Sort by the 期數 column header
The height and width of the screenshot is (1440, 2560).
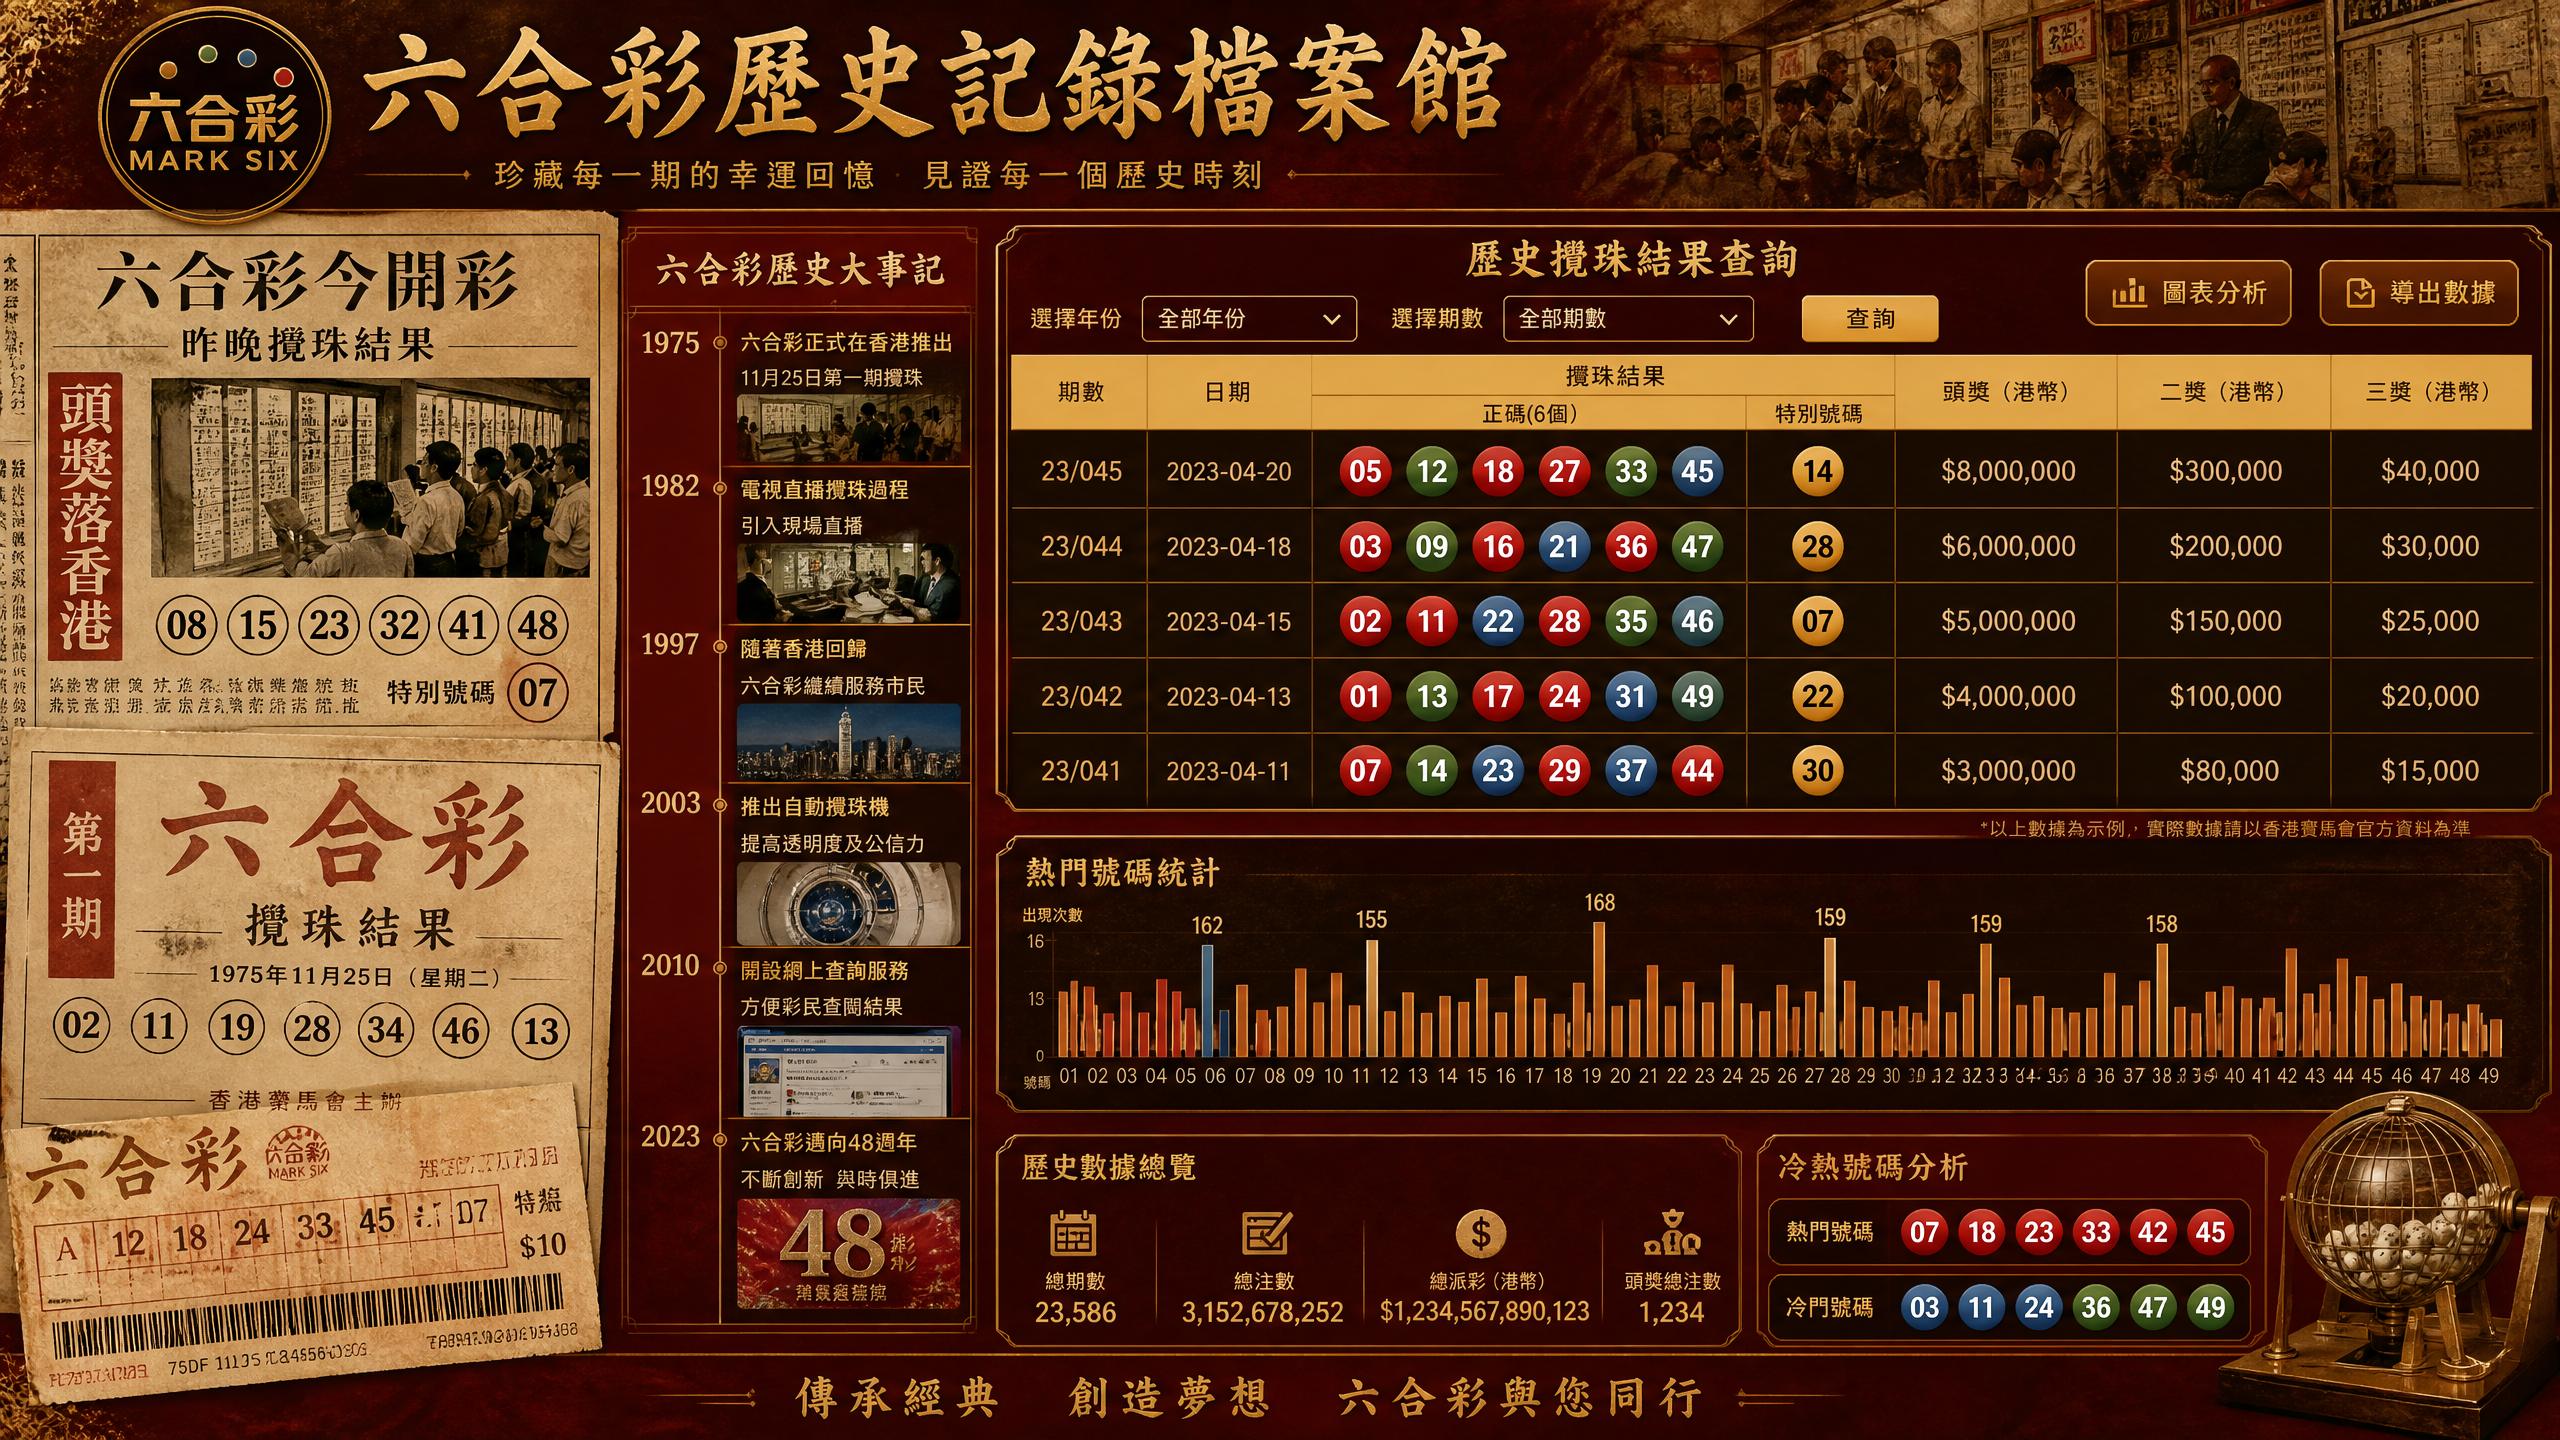[1080, 392]
